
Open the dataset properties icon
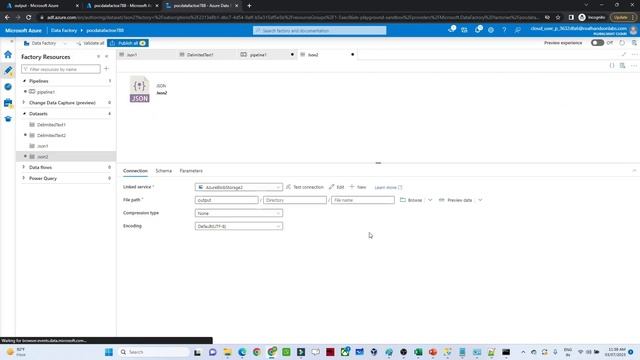622,65
